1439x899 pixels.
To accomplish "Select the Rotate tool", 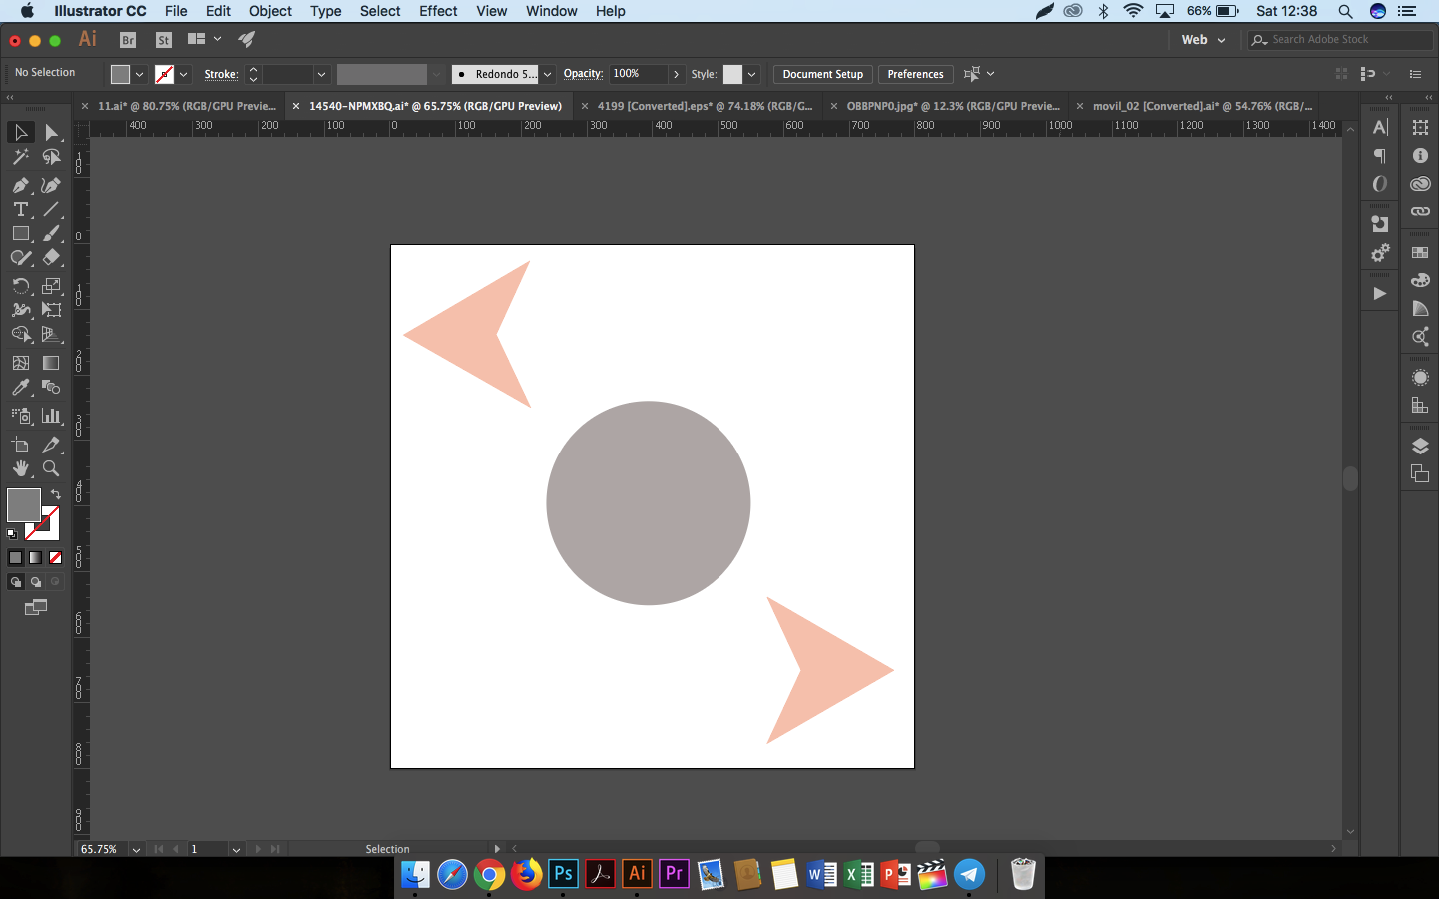I will coord(20,286).
